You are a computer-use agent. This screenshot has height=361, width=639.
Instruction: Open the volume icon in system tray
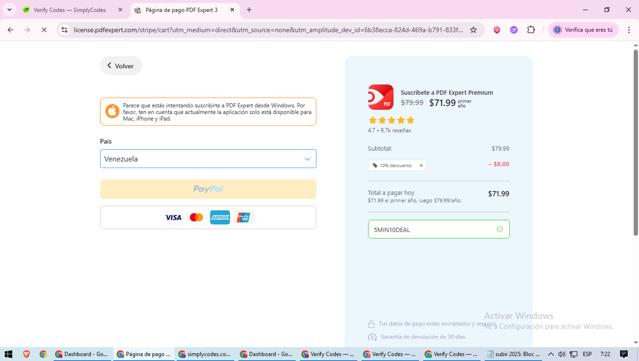562,354
